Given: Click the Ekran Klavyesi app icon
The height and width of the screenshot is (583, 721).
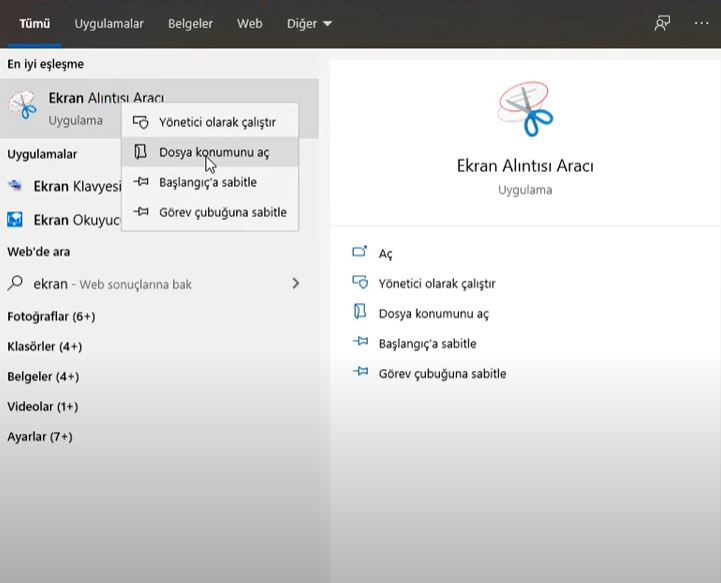Looking at the screenshot, I should coord(15,186).
